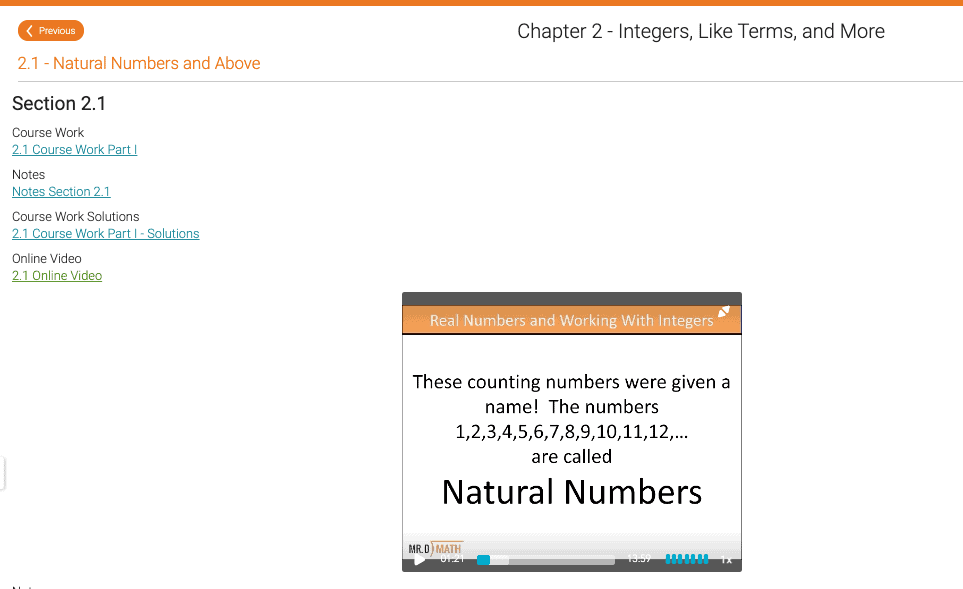The image size is (963, 589).
Task: Click the 2.1 - Natural Numbers and Above heading
Action: pyautogui.click(x=139, y=63)
